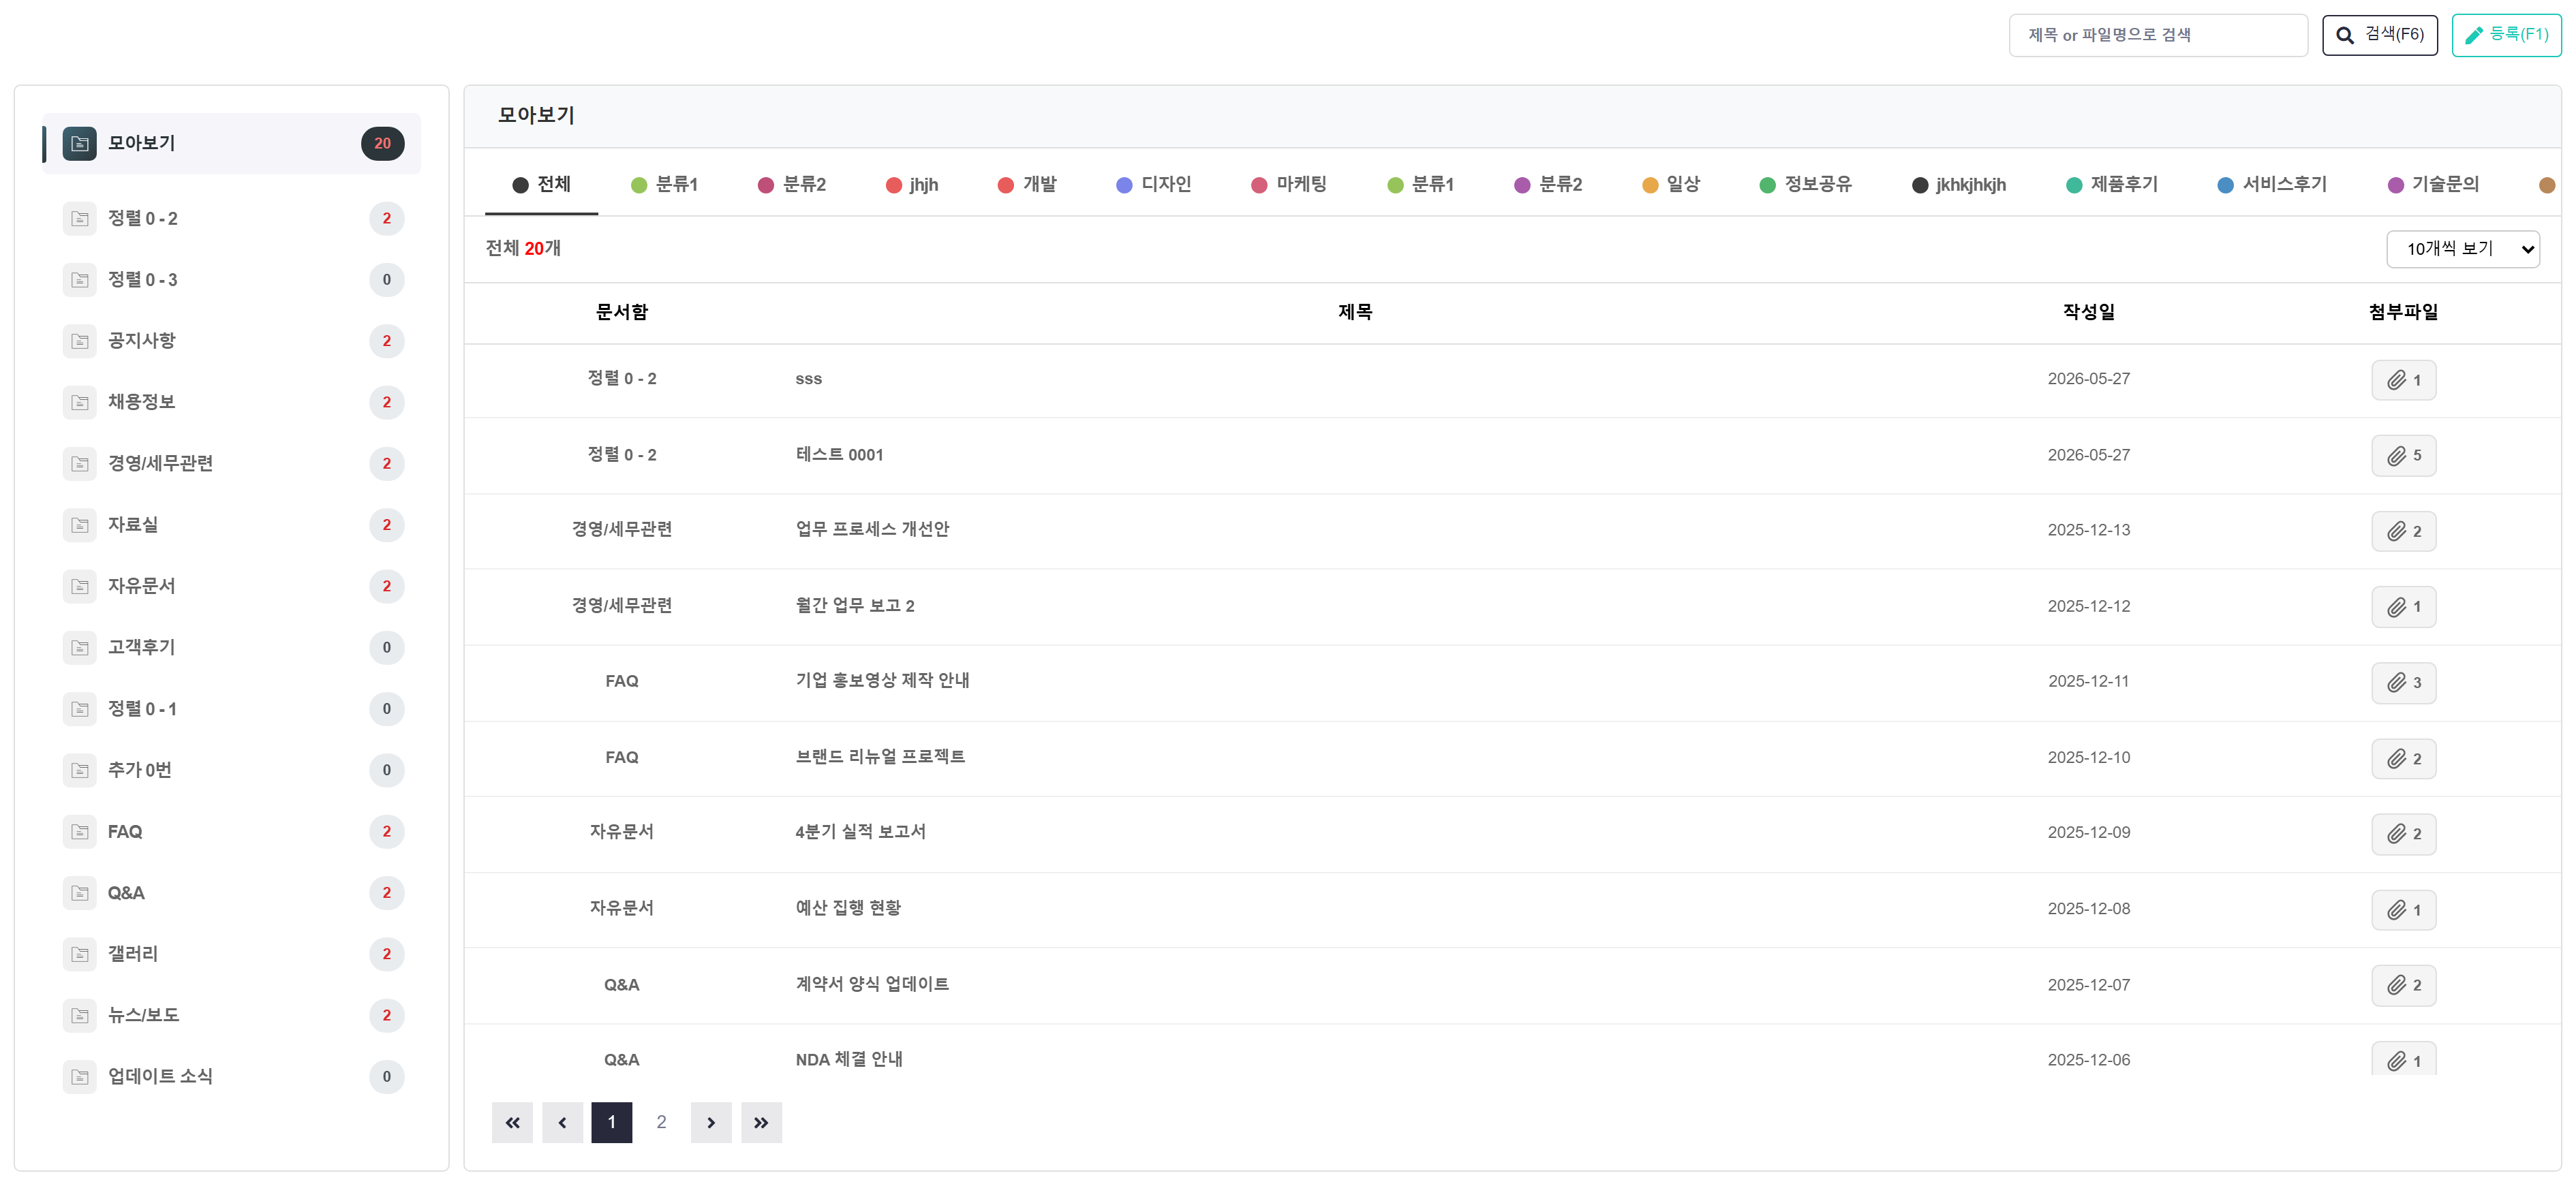
Task: Select the 마케팅 category tab
Action: tap(1289, 185)
